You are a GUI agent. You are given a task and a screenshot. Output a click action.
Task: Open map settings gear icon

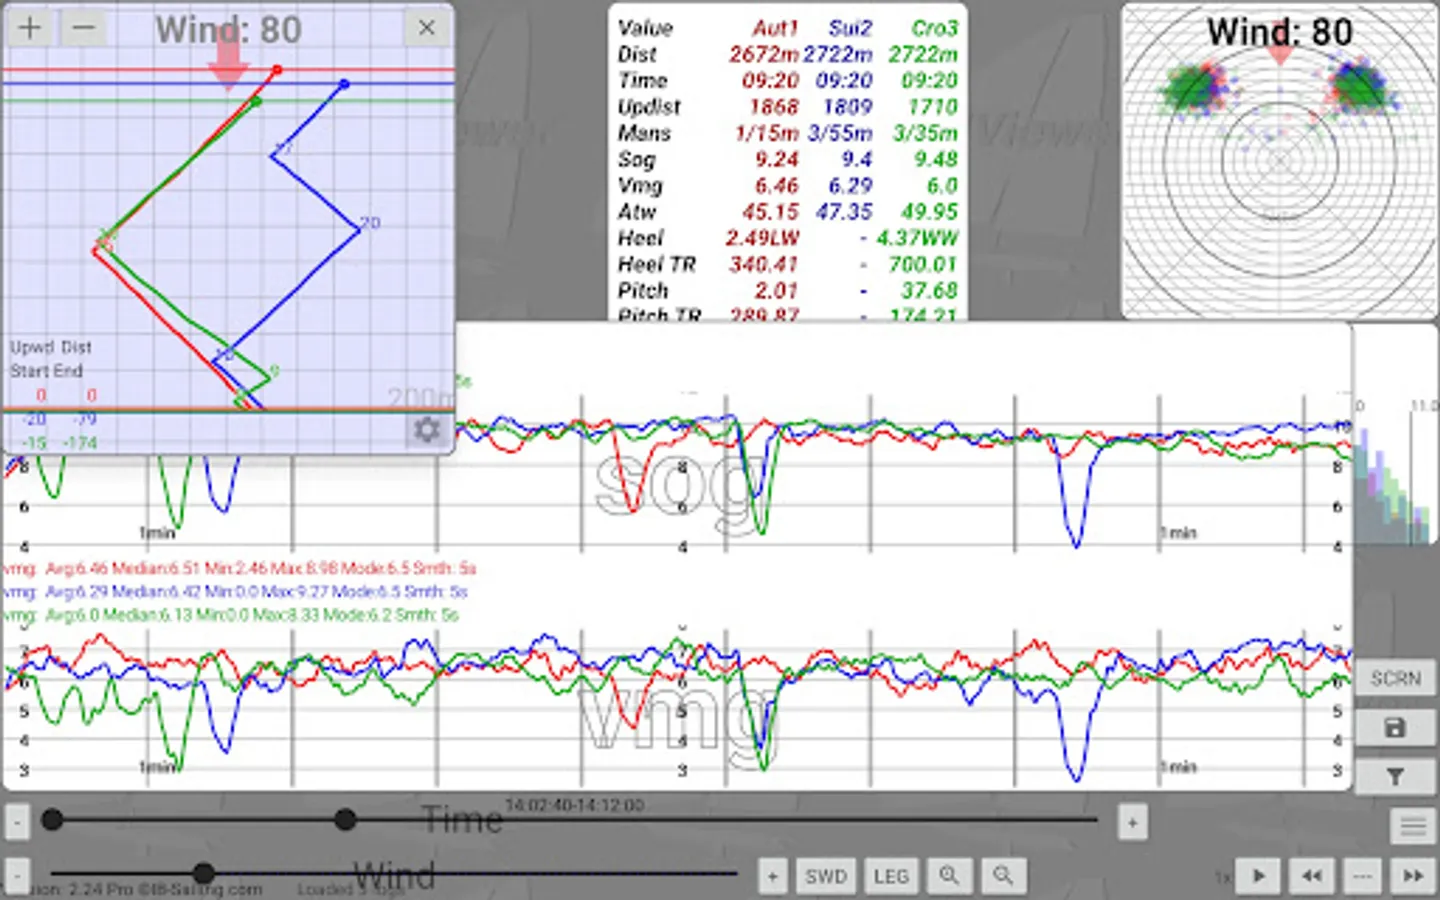click(x=427, y=430)
